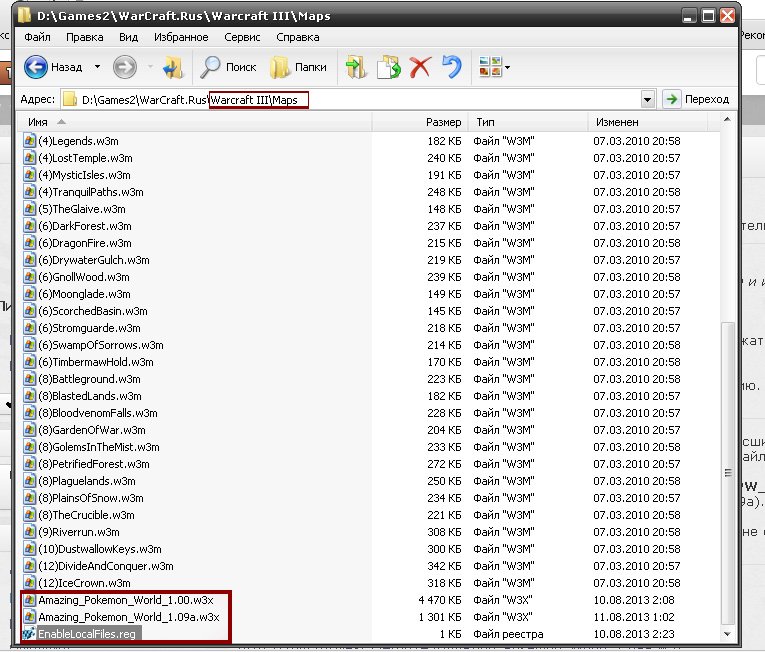
Task: Sort by Размер column header
Action: [420, 122]
